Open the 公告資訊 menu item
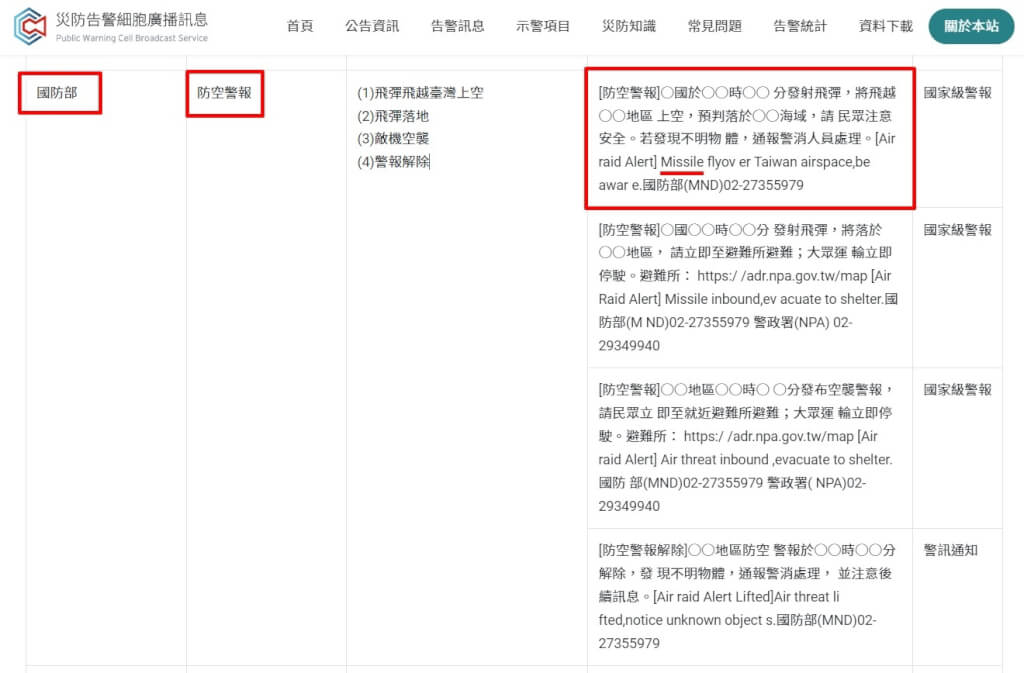Image resolution: width=1024 pixels, height=673 pixels. pos(372,26)
